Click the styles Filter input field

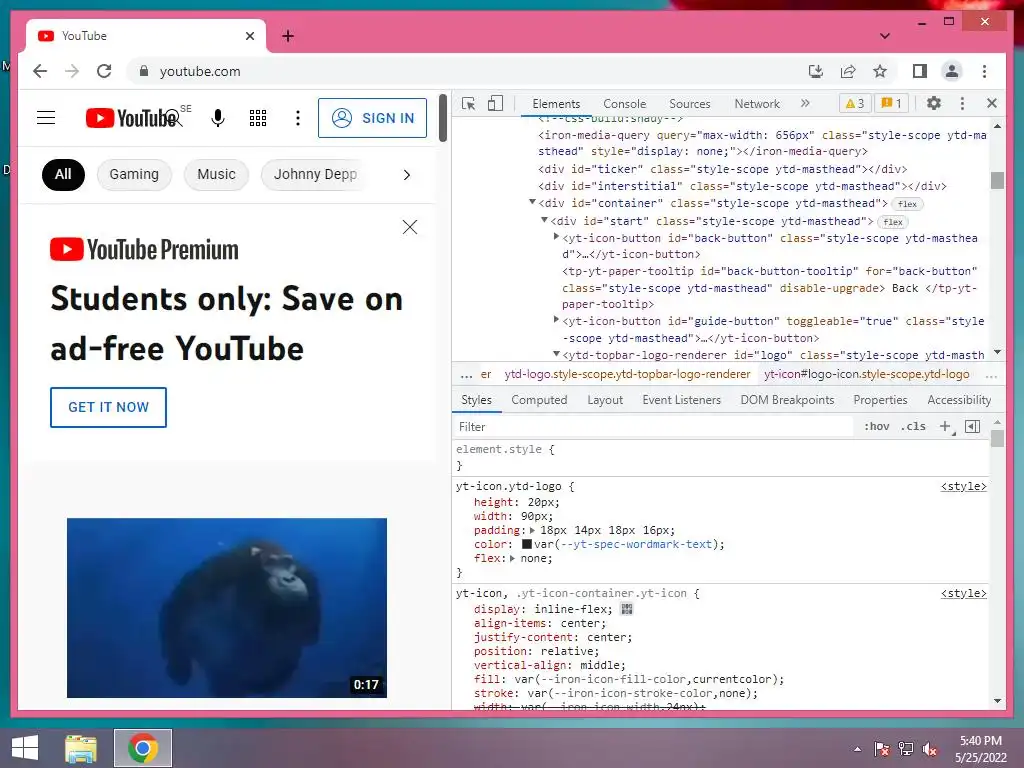click(x=653, y=426)
